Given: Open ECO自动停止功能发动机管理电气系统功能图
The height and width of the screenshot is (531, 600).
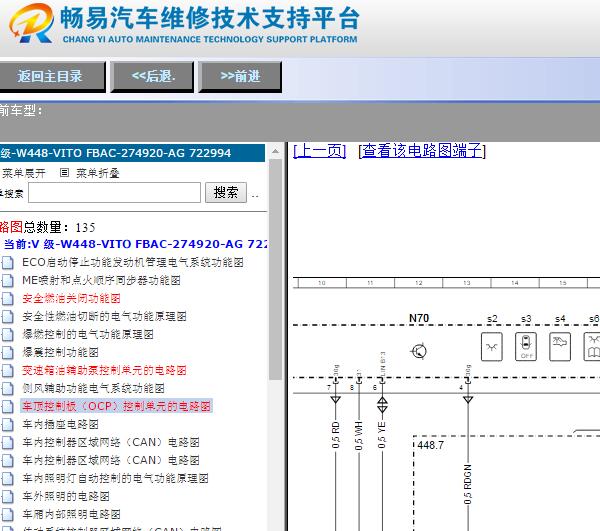Looking at the screenshot, I should (x=133, y=262).
